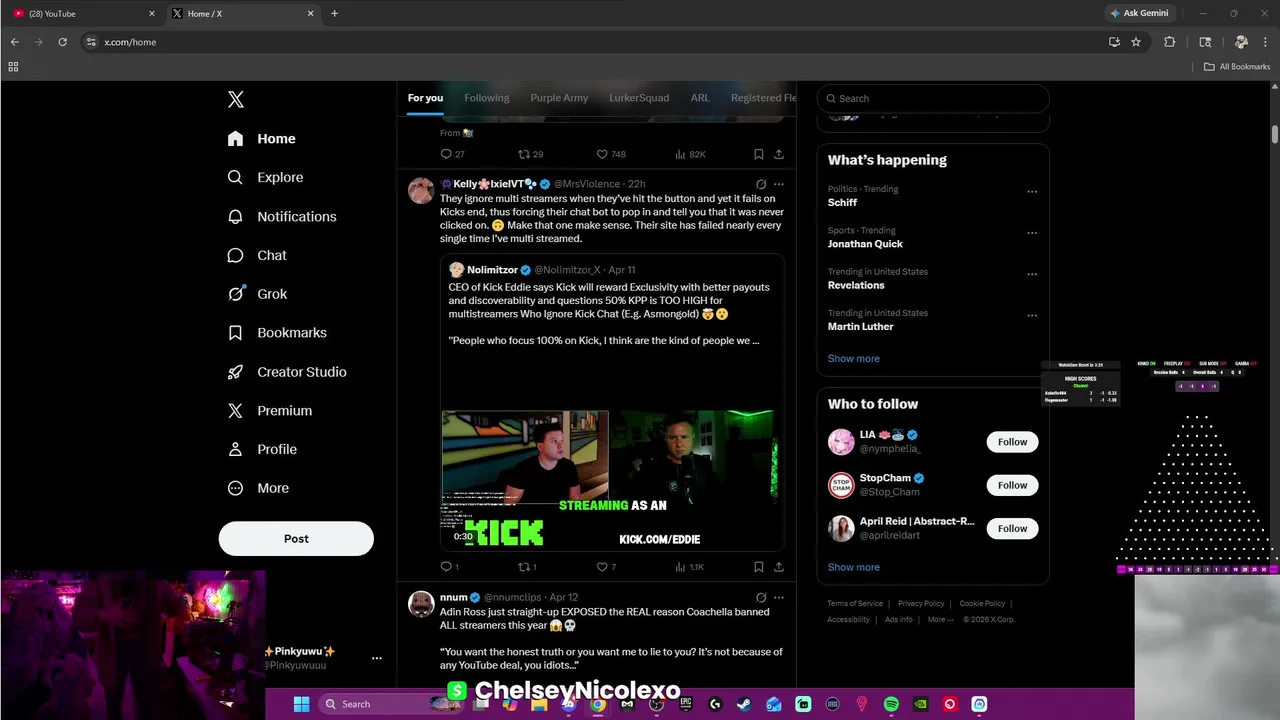Bookmark this page with the star icon

point(1136,42)
